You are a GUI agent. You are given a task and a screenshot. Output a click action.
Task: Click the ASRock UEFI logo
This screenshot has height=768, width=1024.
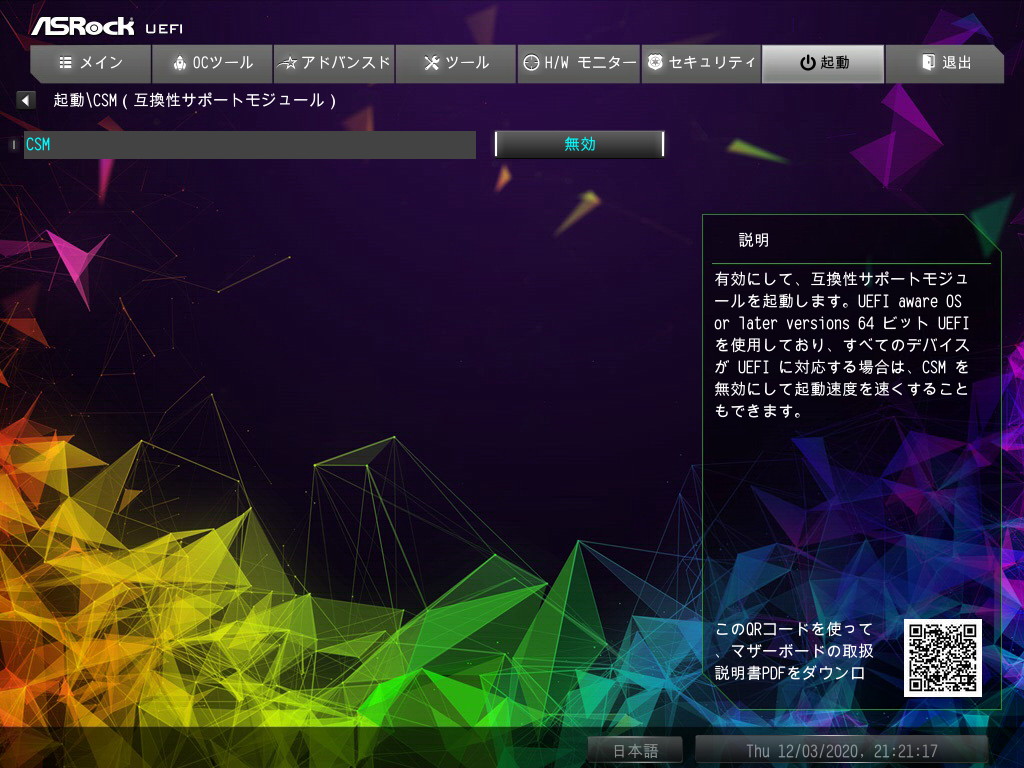click(x=107, y=27)
